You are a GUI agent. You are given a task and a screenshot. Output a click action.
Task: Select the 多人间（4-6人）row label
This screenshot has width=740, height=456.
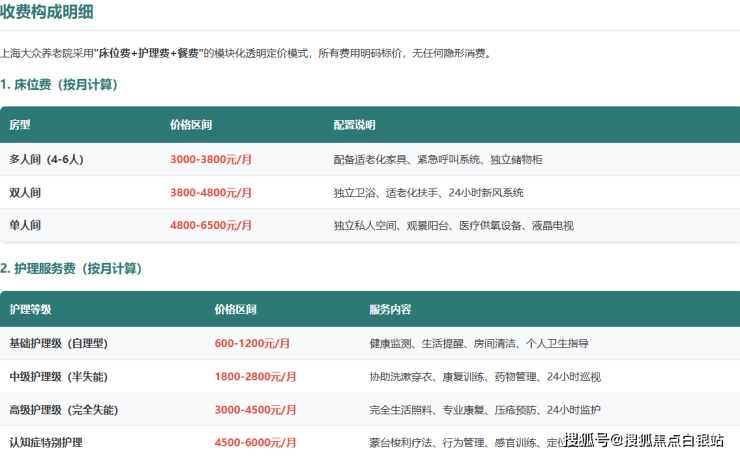(45, 159)
